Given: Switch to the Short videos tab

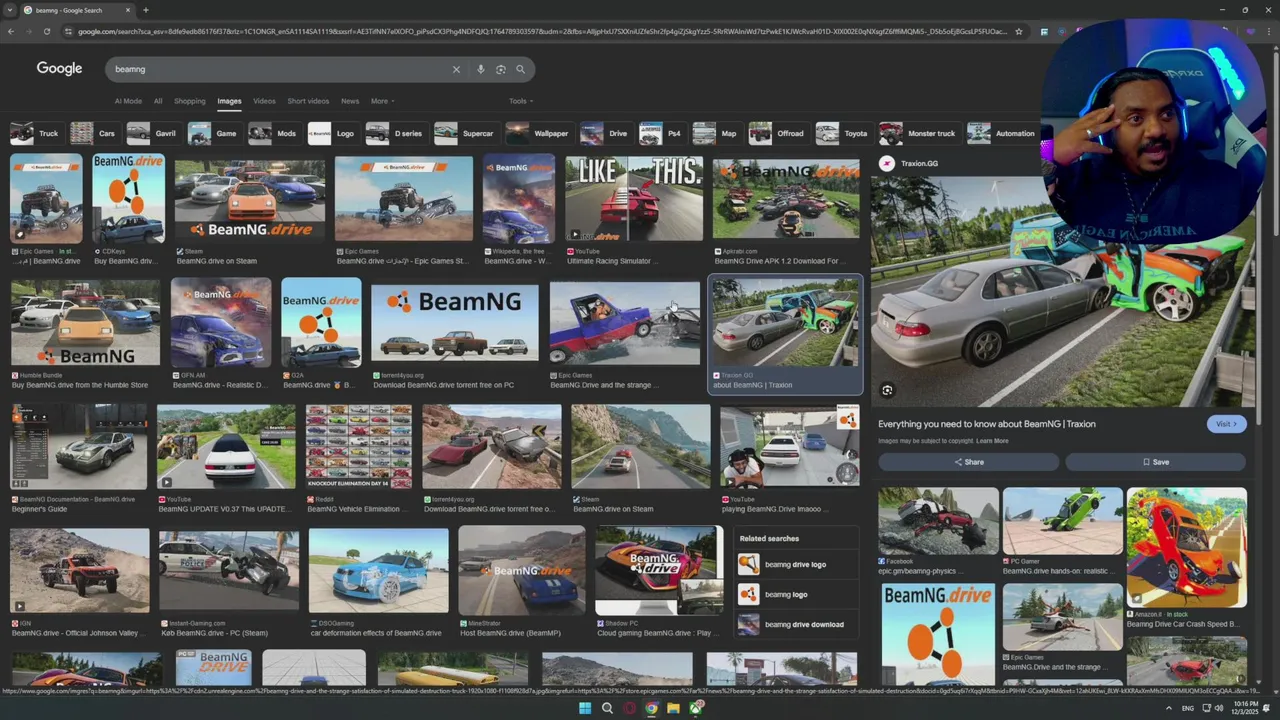Looking at the screenshot, I should click(x=308, y=101).
